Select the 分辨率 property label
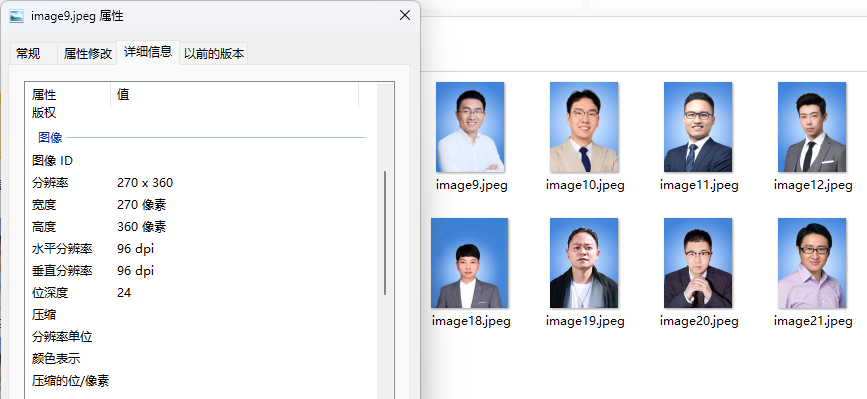The height and width of the screenshot is (399, 867). [x=50, y=183]
